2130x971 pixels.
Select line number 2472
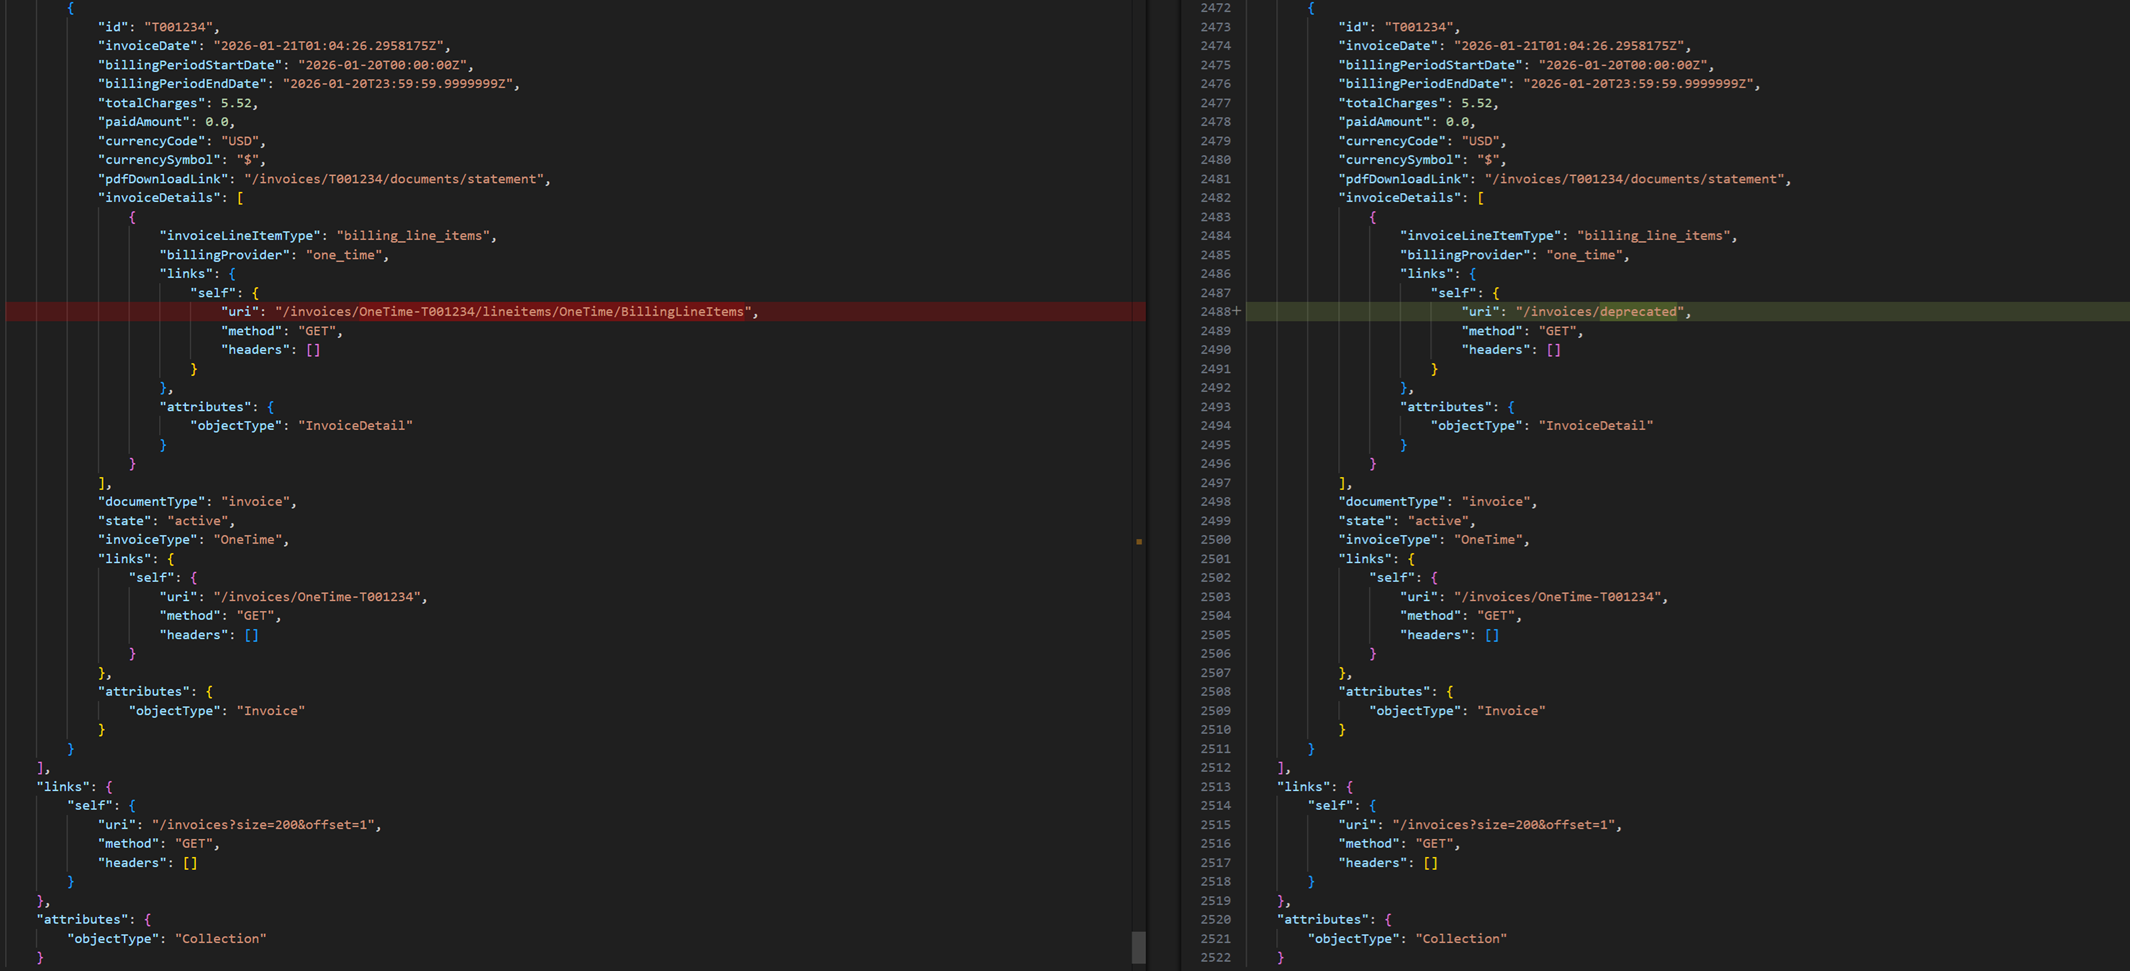tap(1216, 8)
